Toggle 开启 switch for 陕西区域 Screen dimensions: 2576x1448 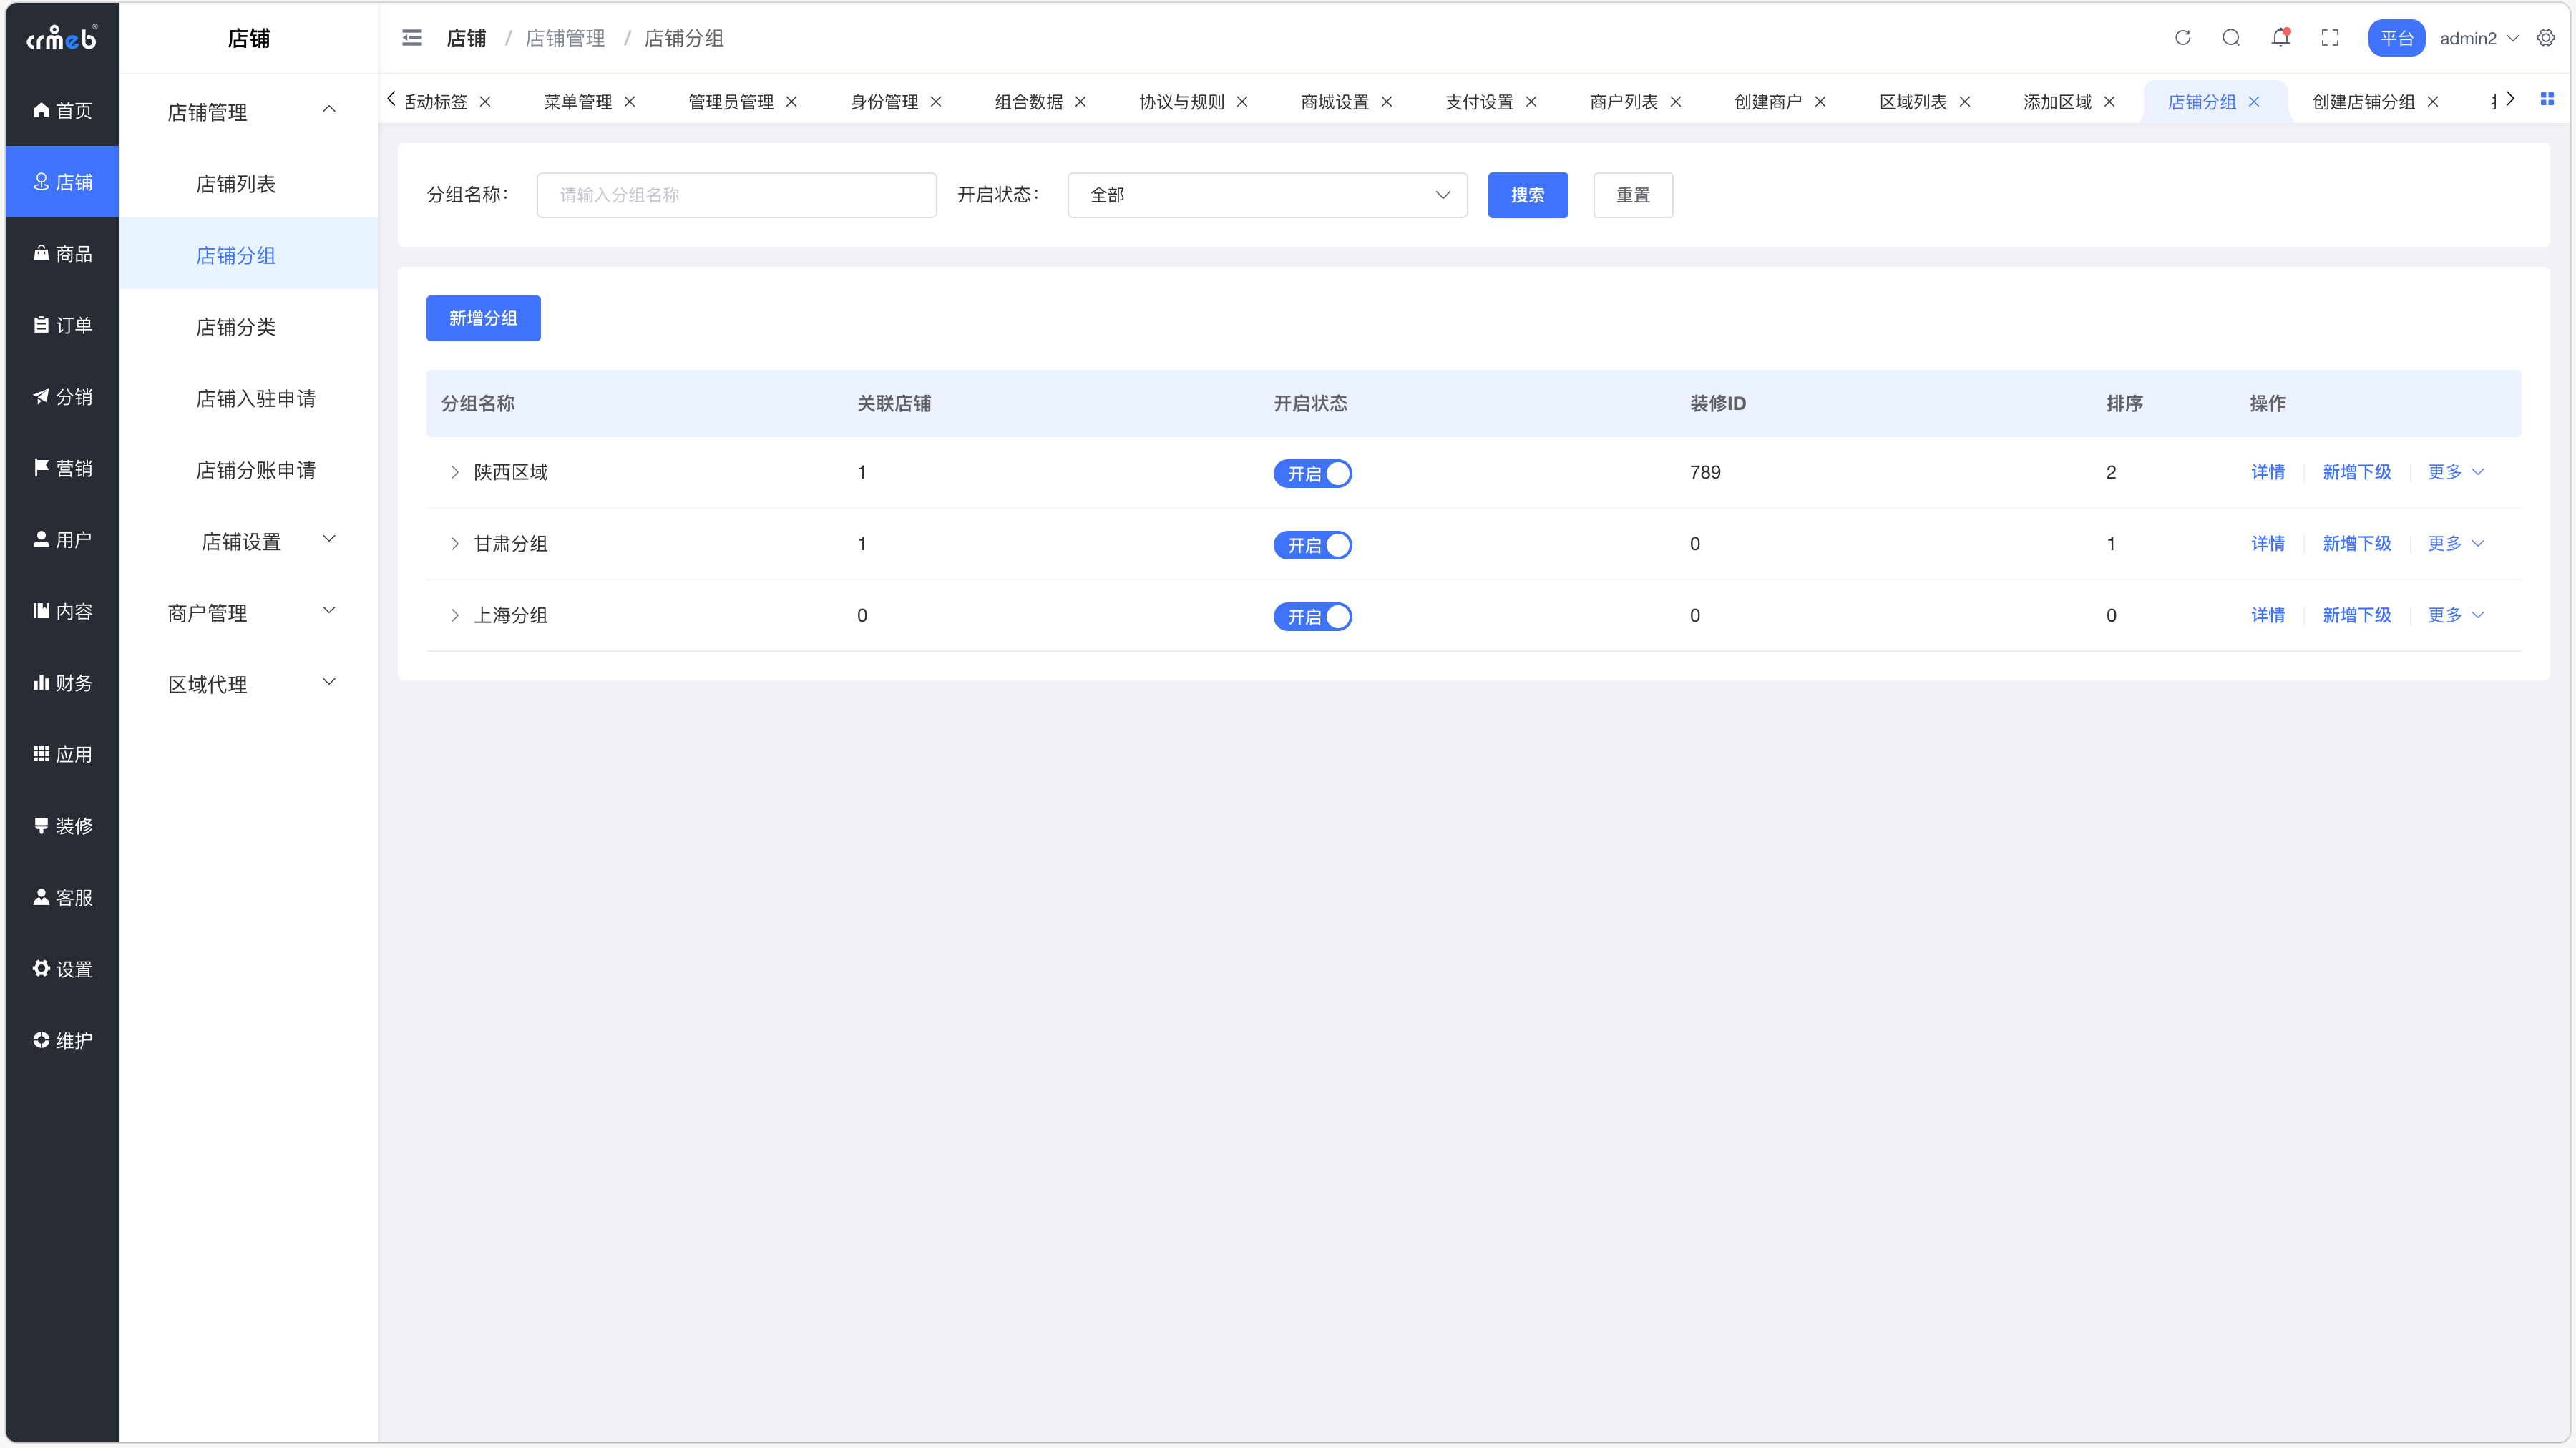tap(1312, 473)
